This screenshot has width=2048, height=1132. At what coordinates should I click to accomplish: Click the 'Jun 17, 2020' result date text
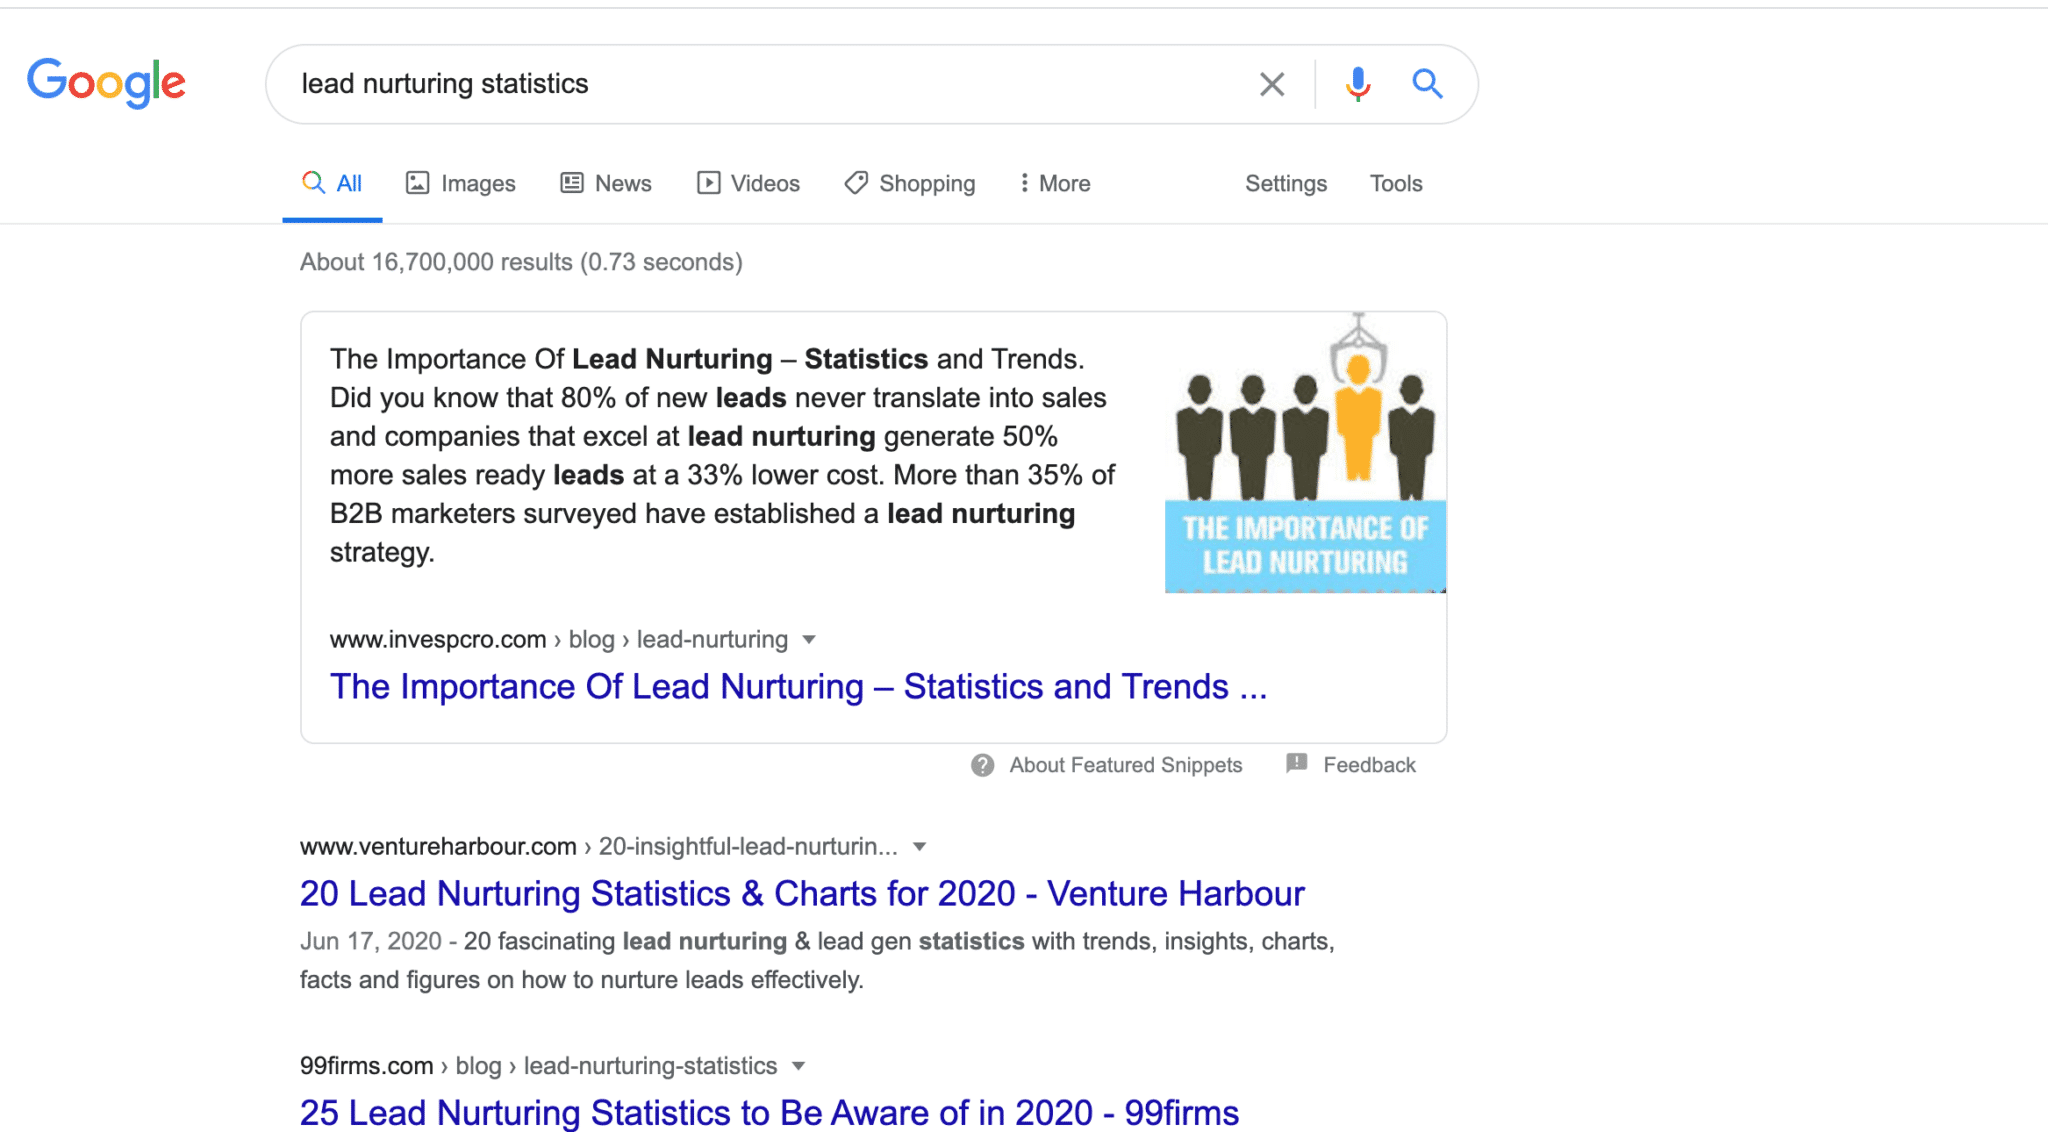click(371, 941)
